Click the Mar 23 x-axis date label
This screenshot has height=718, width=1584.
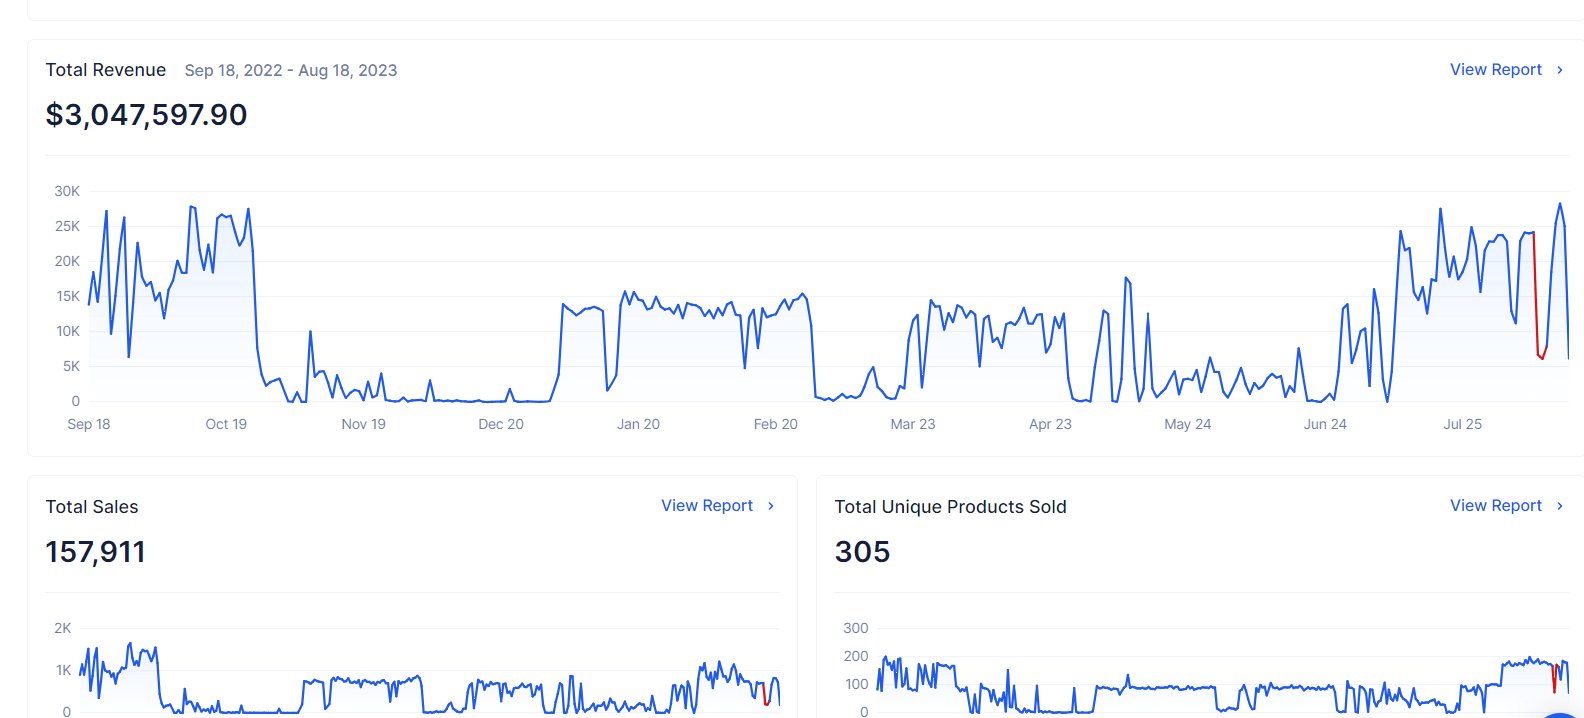pyautogui.click(x=912, y=424)
